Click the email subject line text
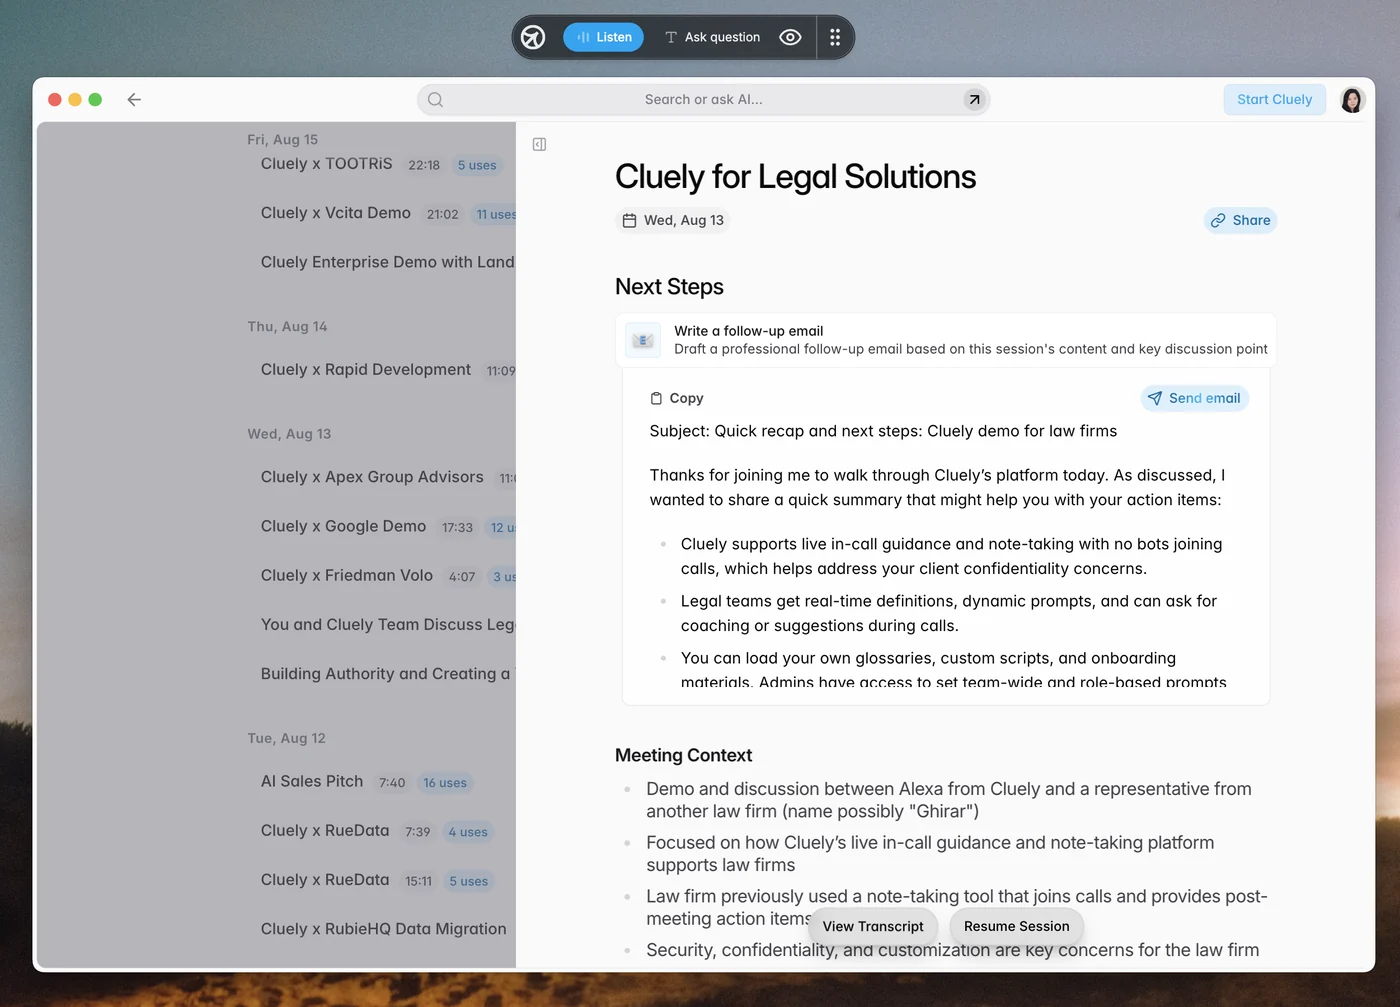The height and width of the screenshot is (1007, 1400). (x=883, y=431)
